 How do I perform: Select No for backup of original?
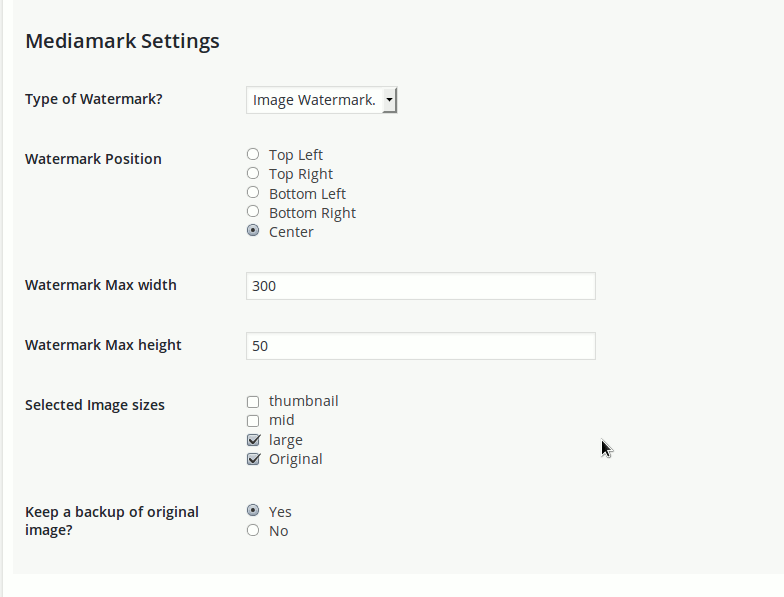253,530
